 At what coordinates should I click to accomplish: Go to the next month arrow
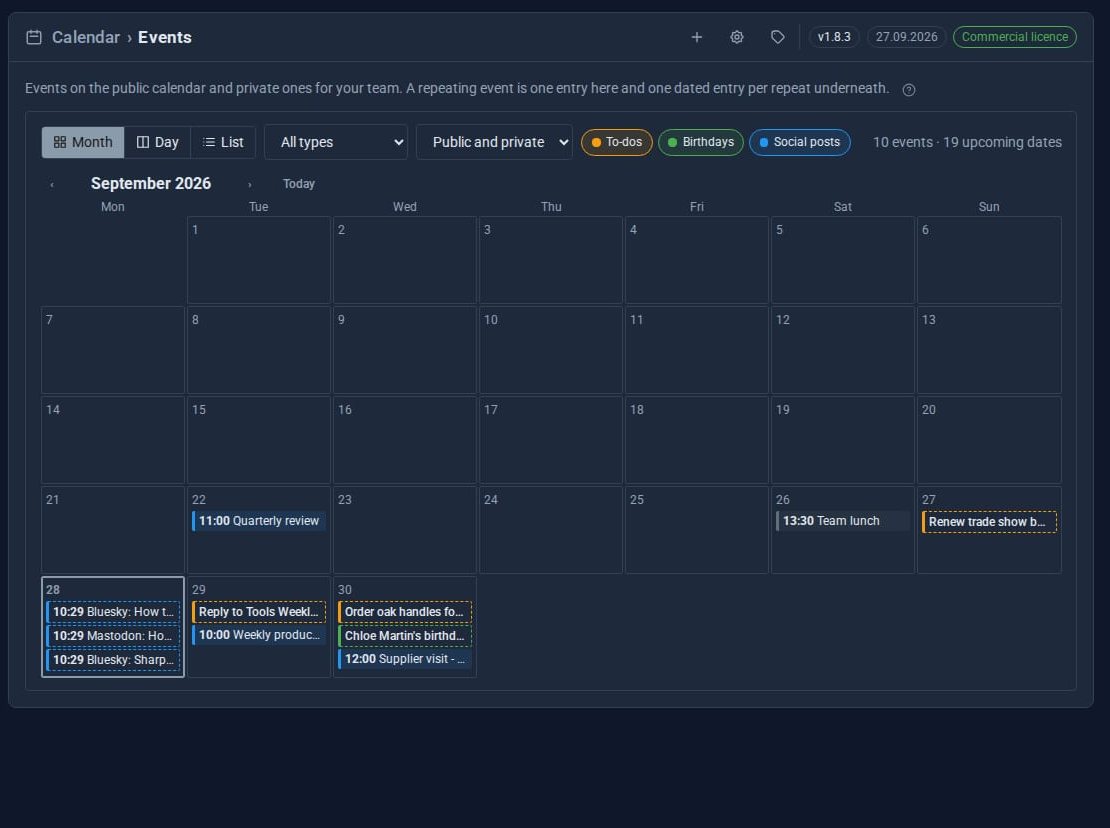249,185
